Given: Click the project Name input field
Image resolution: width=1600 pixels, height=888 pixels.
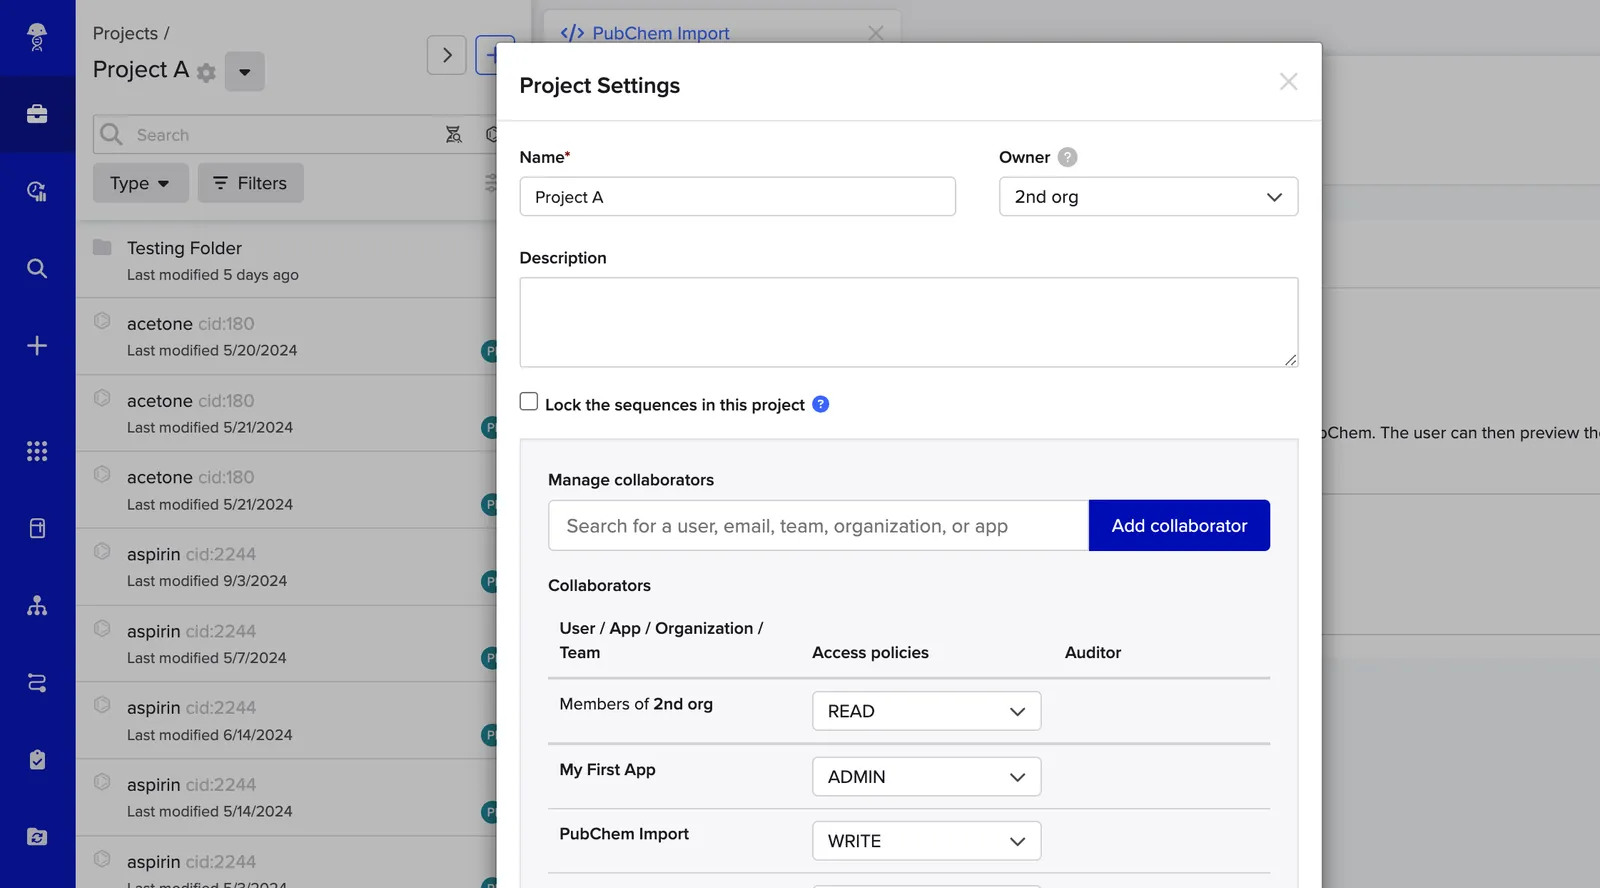Looking at the screenshot, I should point(737,197).
